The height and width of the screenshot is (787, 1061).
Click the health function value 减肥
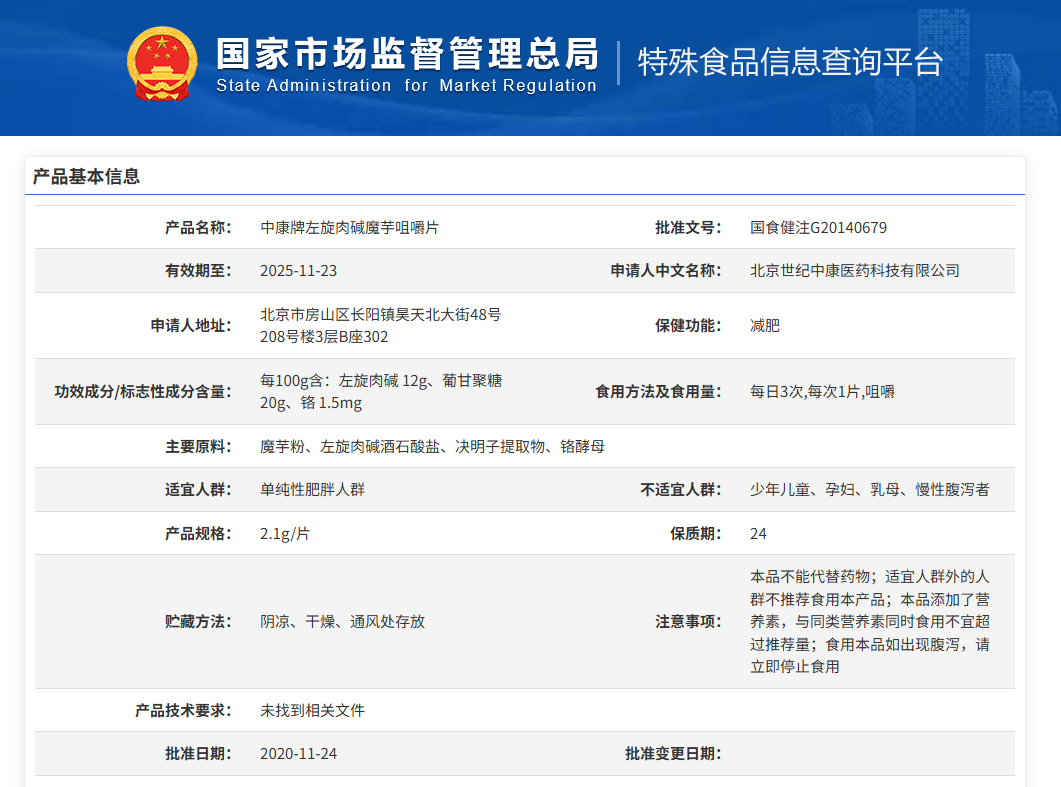[x=764, y=326]
